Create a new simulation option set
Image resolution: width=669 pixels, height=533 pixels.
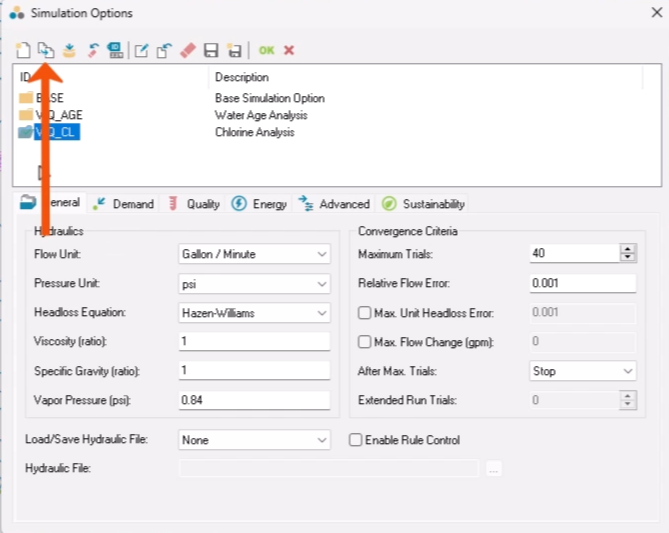[23, 50]
